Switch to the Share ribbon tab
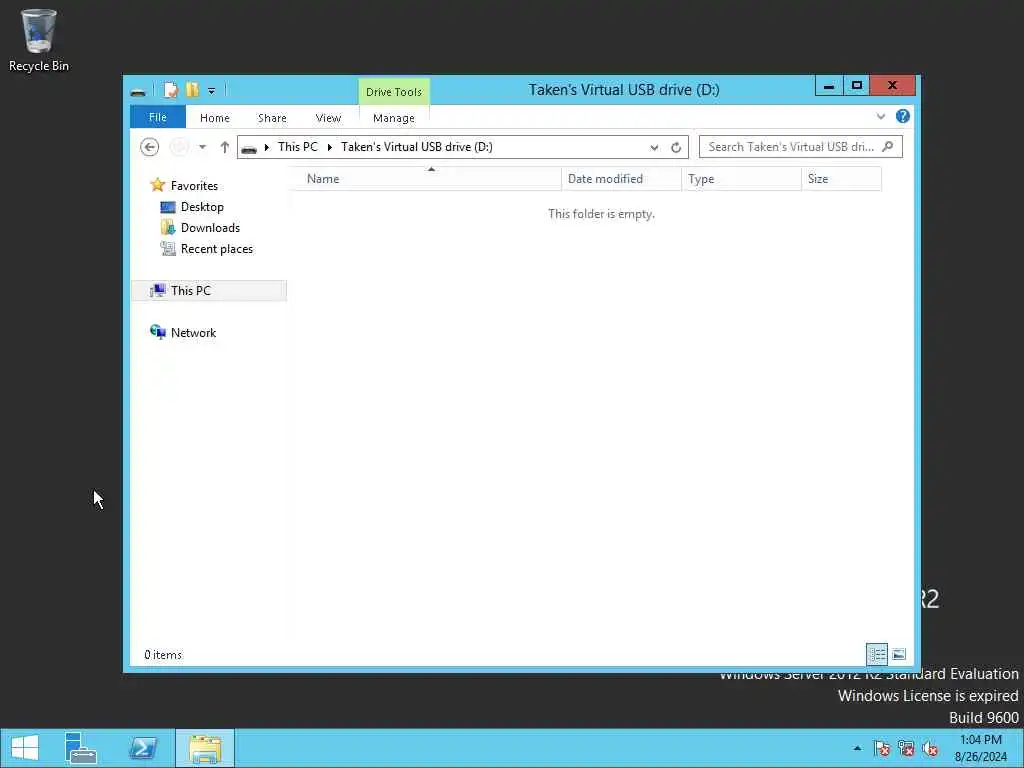This screenshot has width=1024, height=768. coord(272,118)
